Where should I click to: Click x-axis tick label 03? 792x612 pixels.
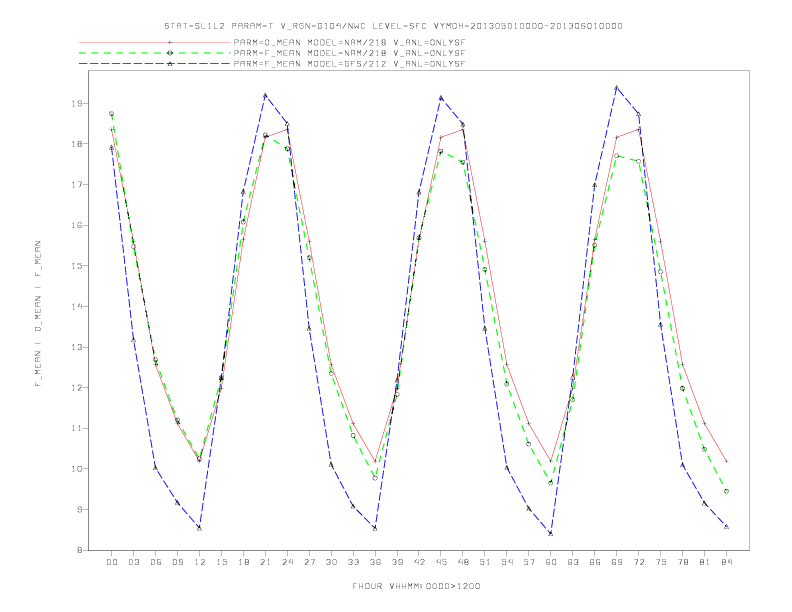(x=133, y=562)
